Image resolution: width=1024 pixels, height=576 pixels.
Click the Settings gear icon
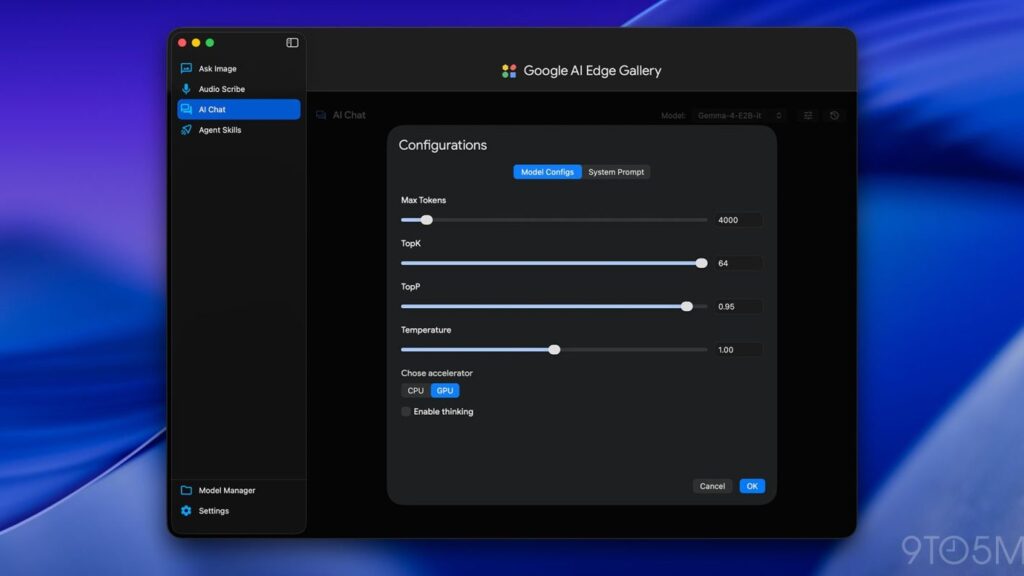point(186,511)
